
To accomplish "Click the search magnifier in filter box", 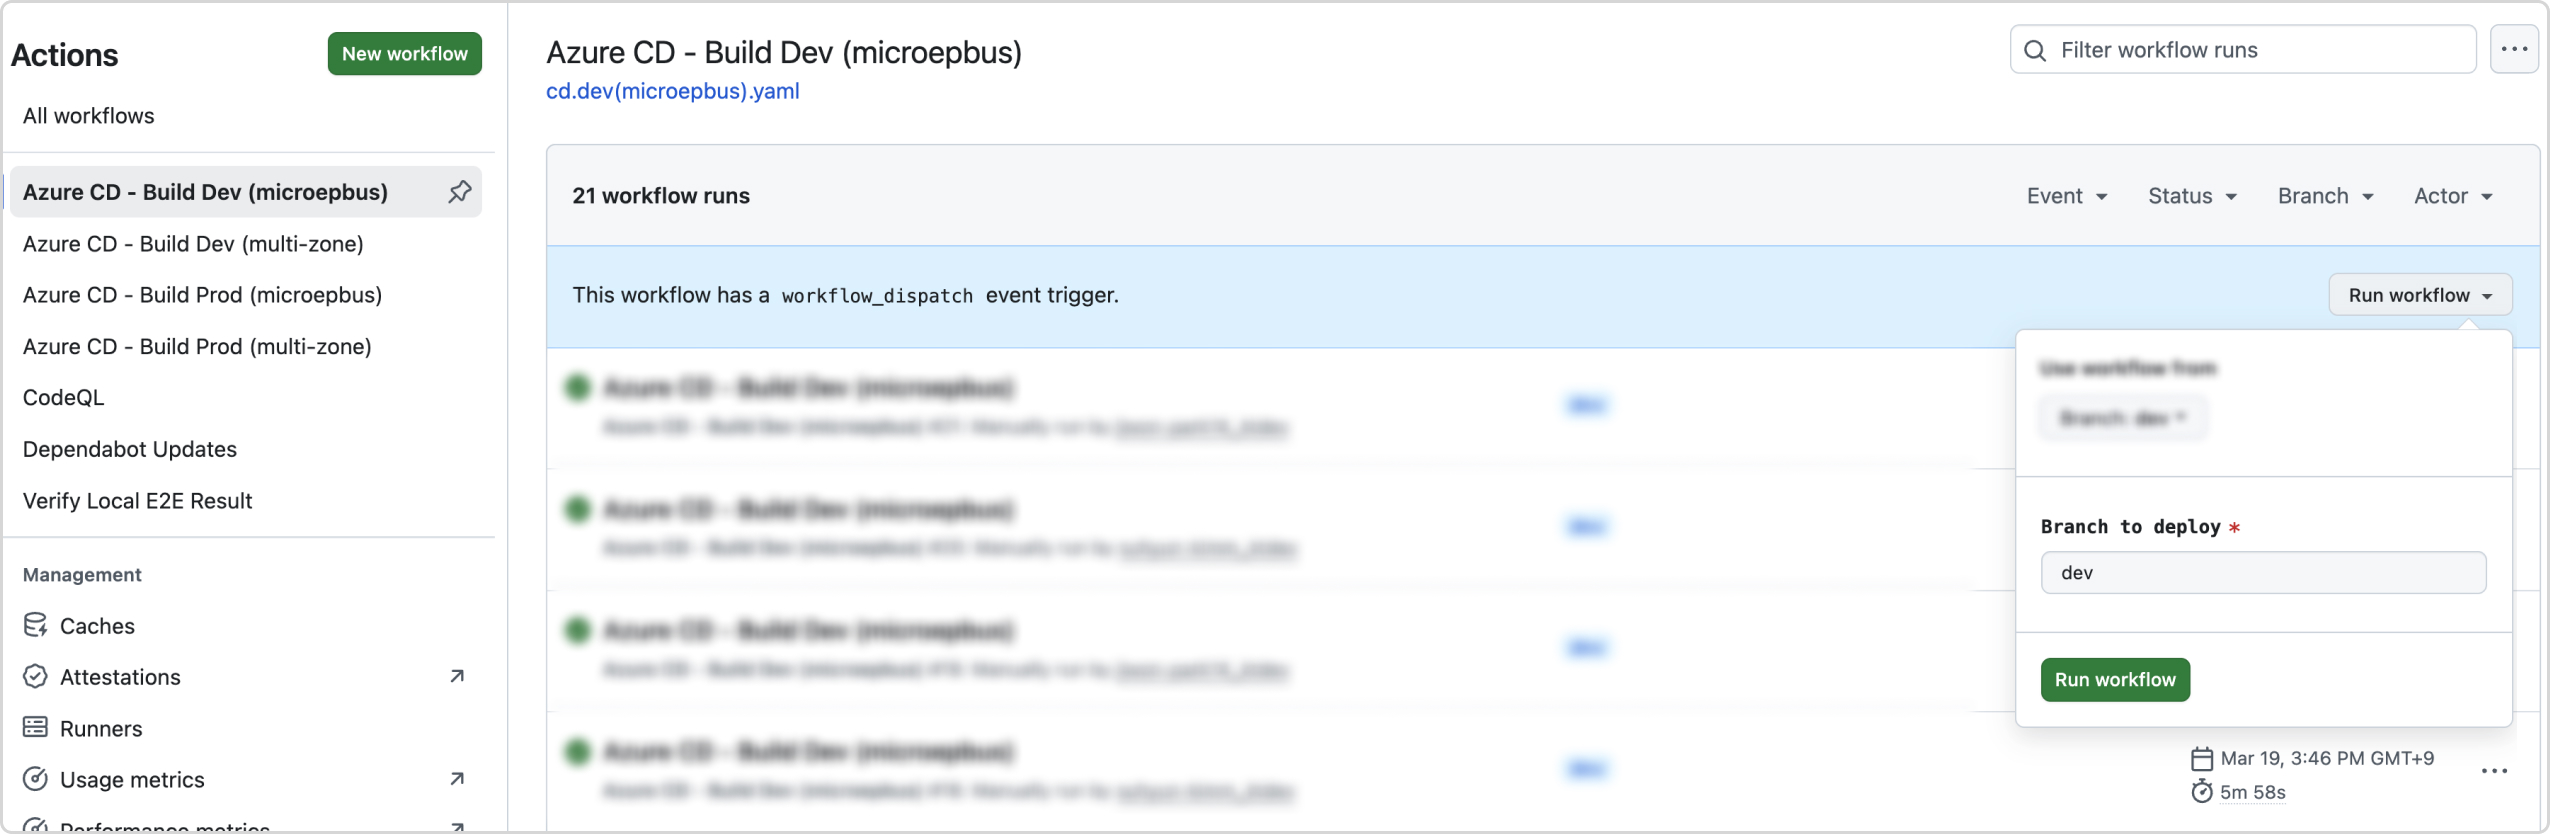I will coord(2035,50).
